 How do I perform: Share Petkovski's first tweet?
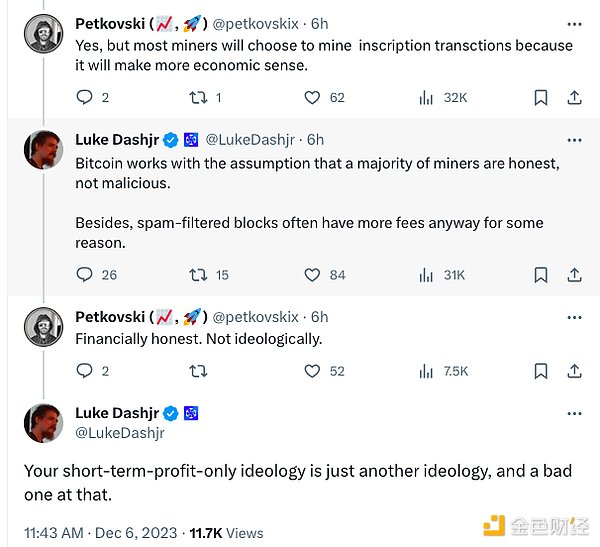[574, 97]
